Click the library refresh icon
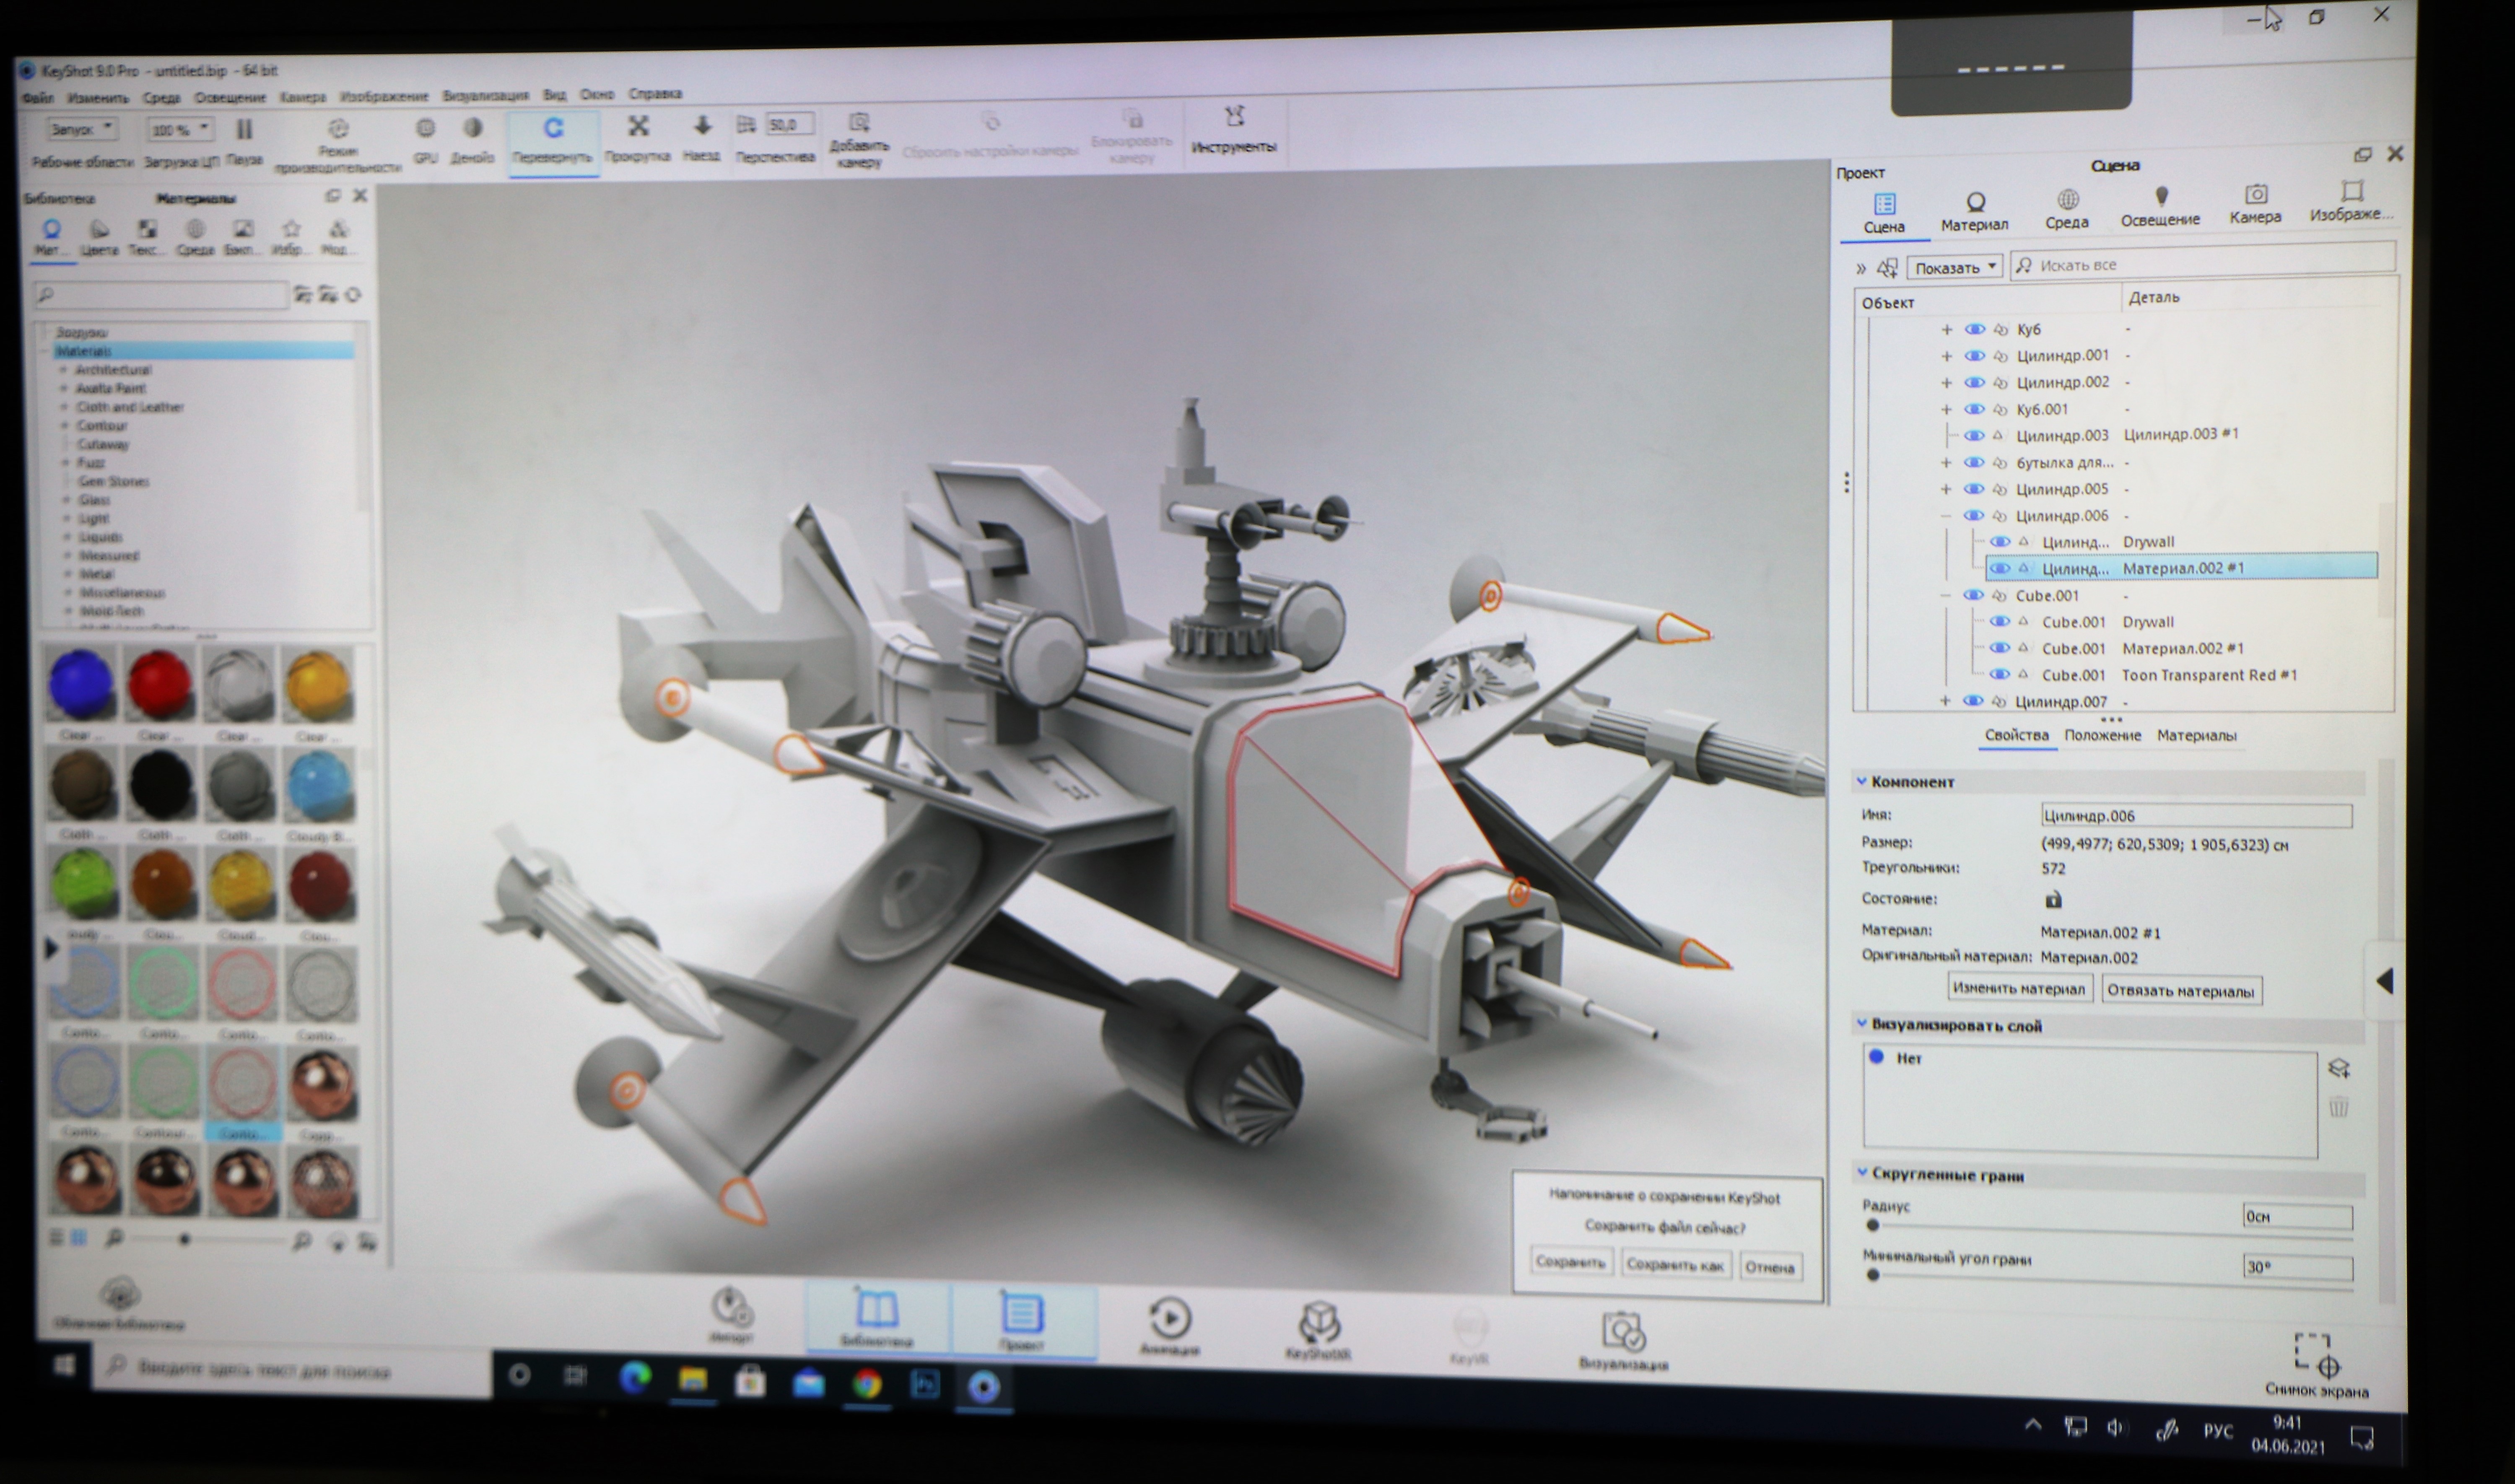 coord(353,295)
